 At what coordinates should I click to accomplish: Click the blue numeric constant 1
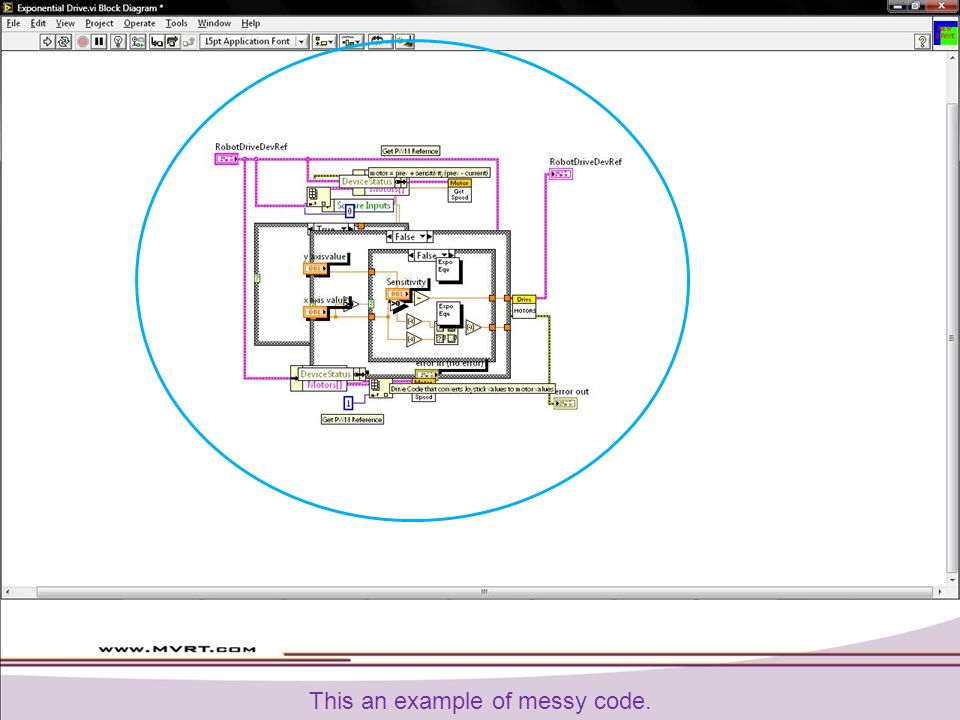coord(348,403)
